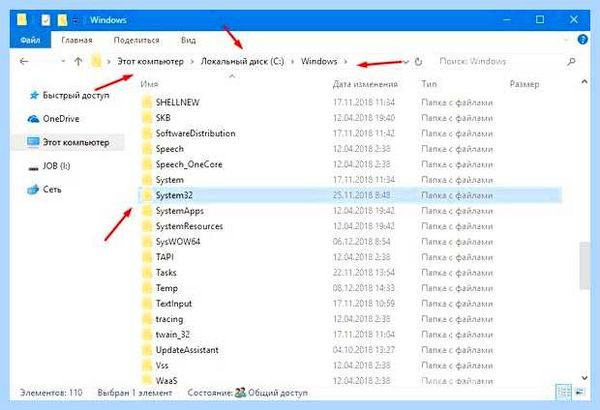Open quick access toolbar customize dropdown
600x410 pixels.
coord(76,20)
